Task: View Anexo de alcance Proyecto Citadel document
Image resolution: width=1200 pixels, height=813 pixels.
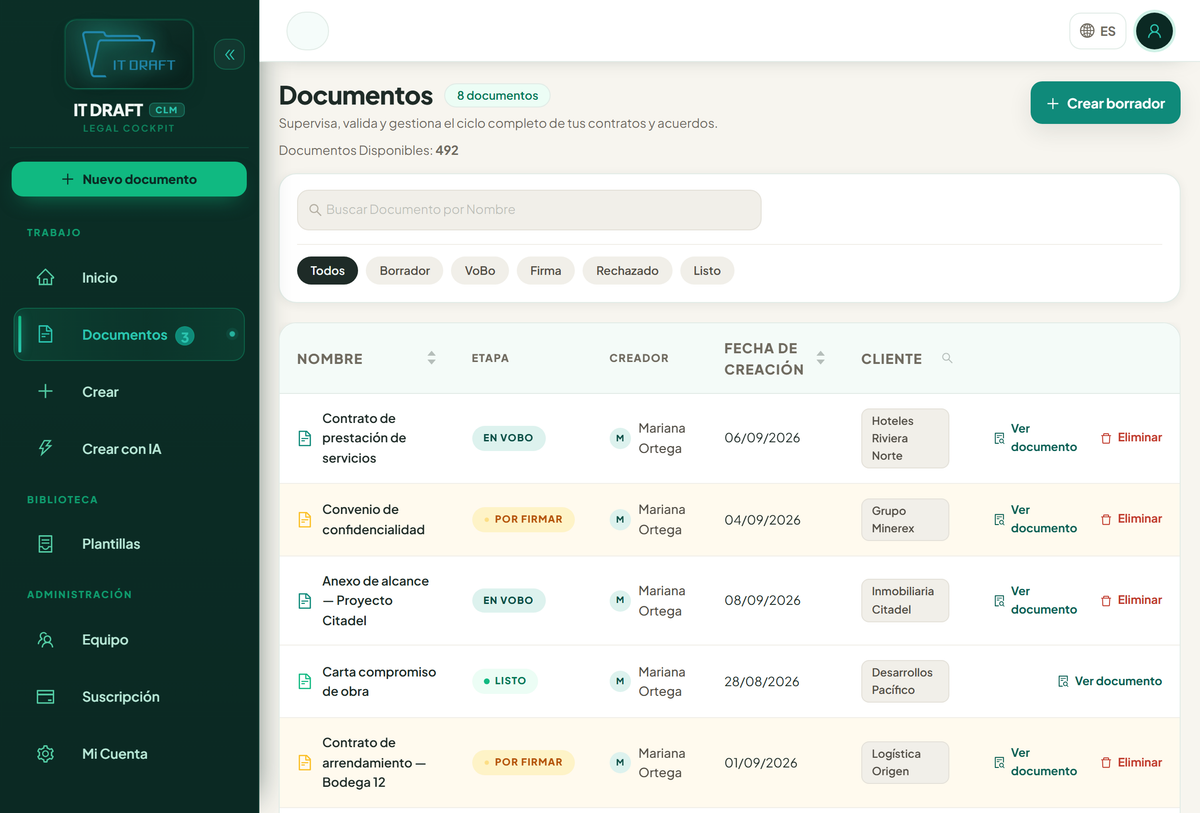Action: (x=1035, y=600)
